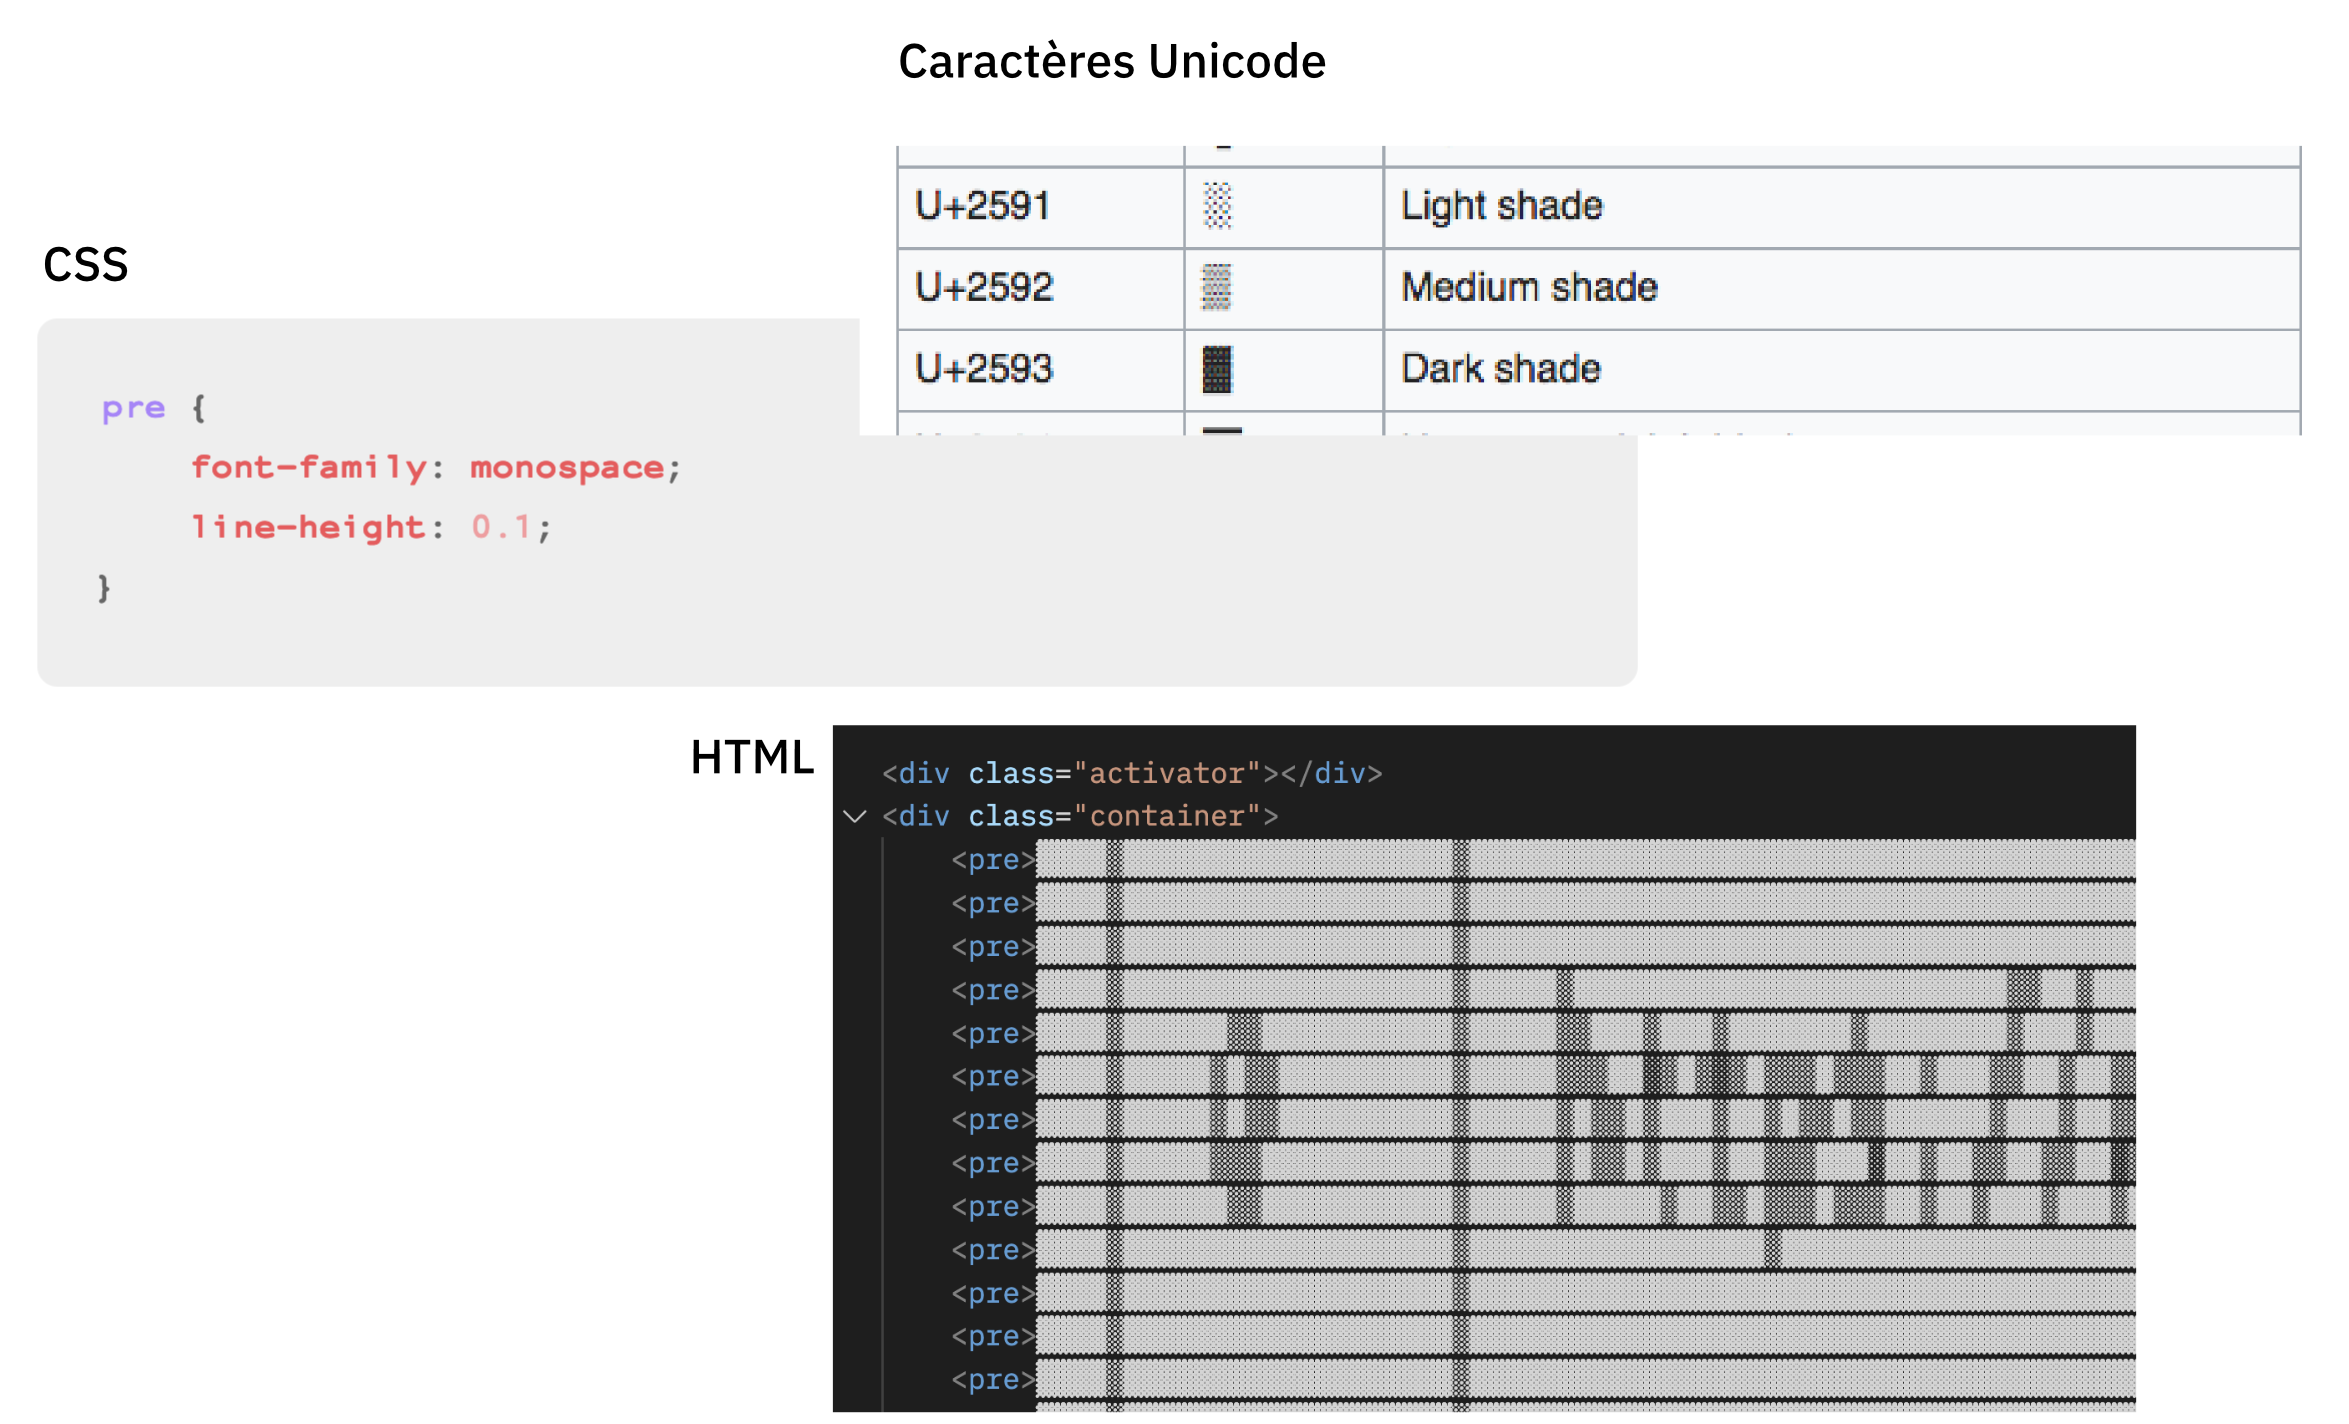Viewport: 2349px width, 1424px height.
Task: Click the last visible pre tag
Action: click(x=993, y=1380)
